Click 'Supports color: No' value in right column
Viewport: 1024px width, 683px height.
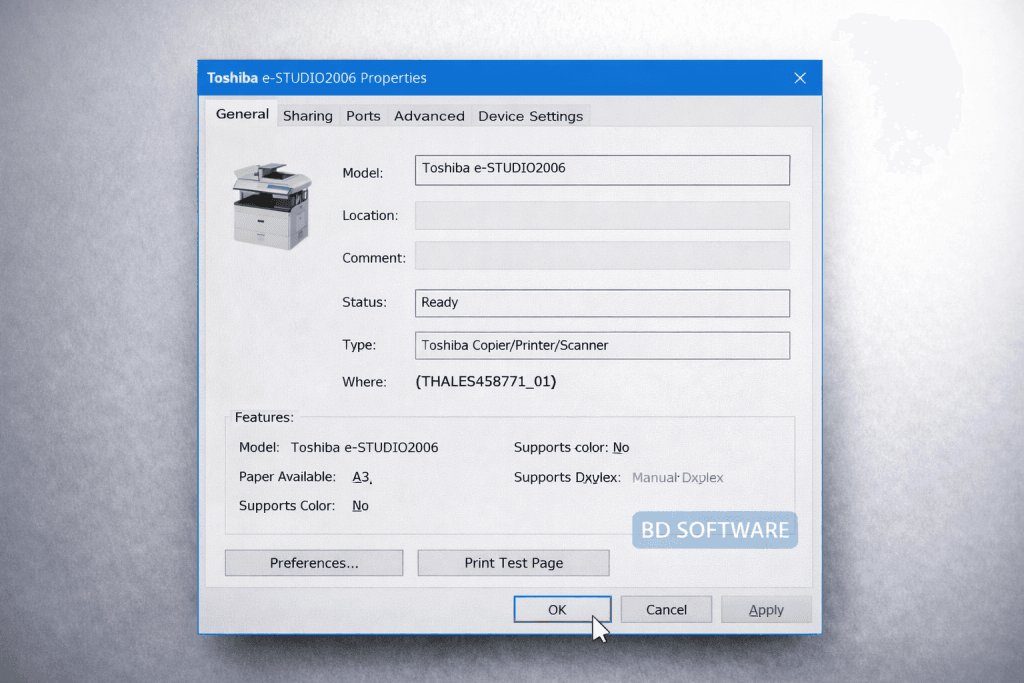click(621, 447)
